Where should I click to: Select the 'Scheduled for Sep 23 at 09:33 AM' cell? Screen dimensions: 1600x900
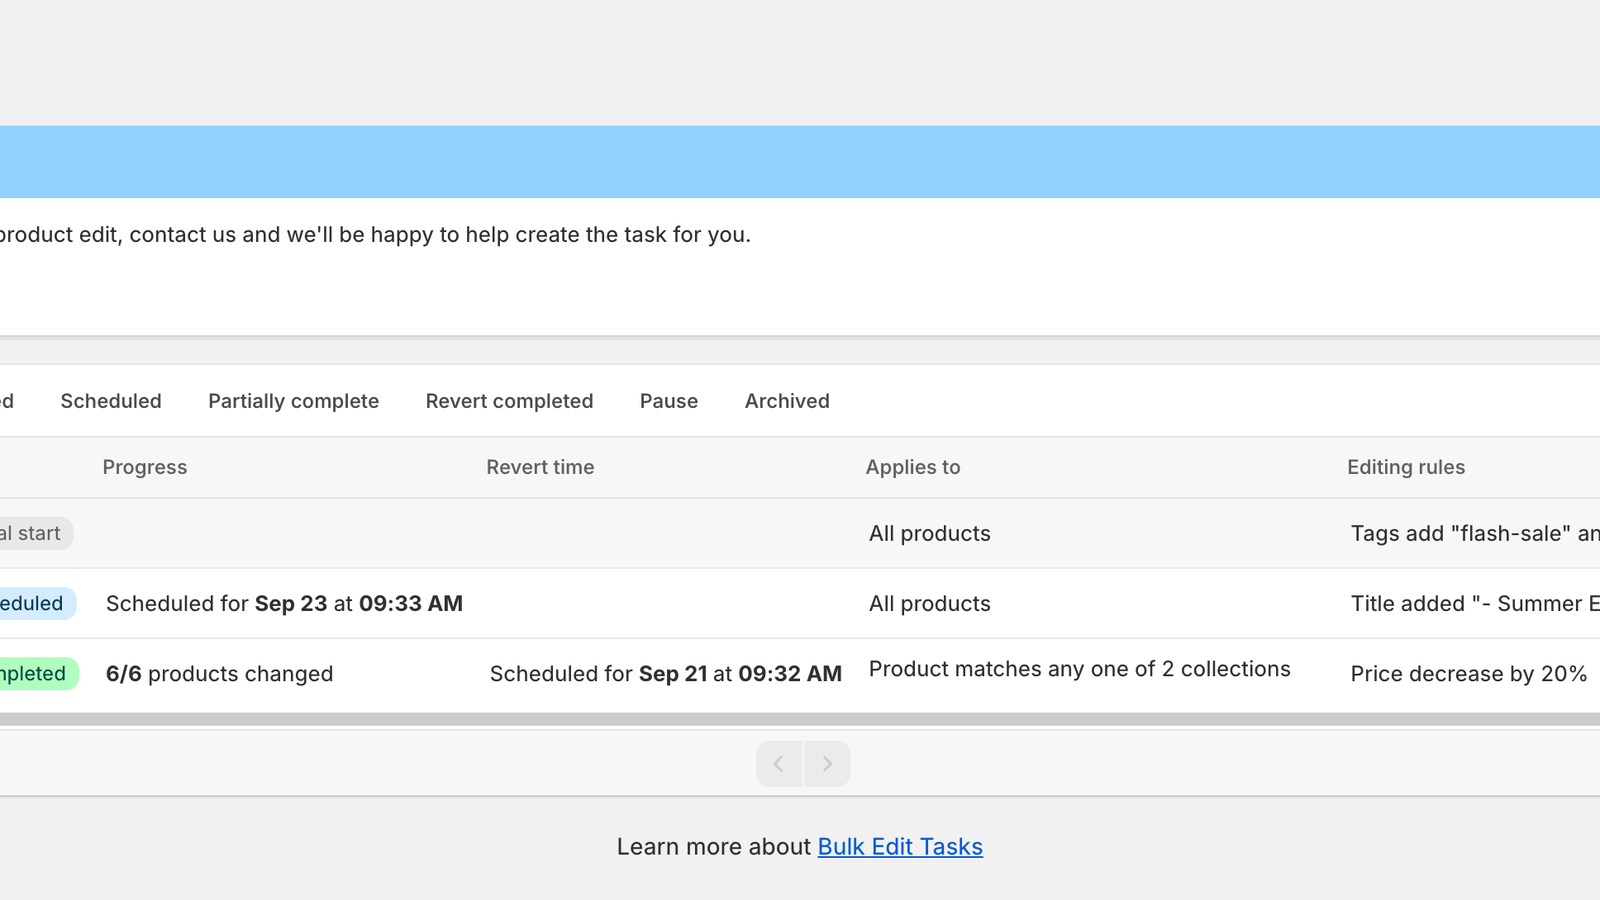[x=284, y=604]
